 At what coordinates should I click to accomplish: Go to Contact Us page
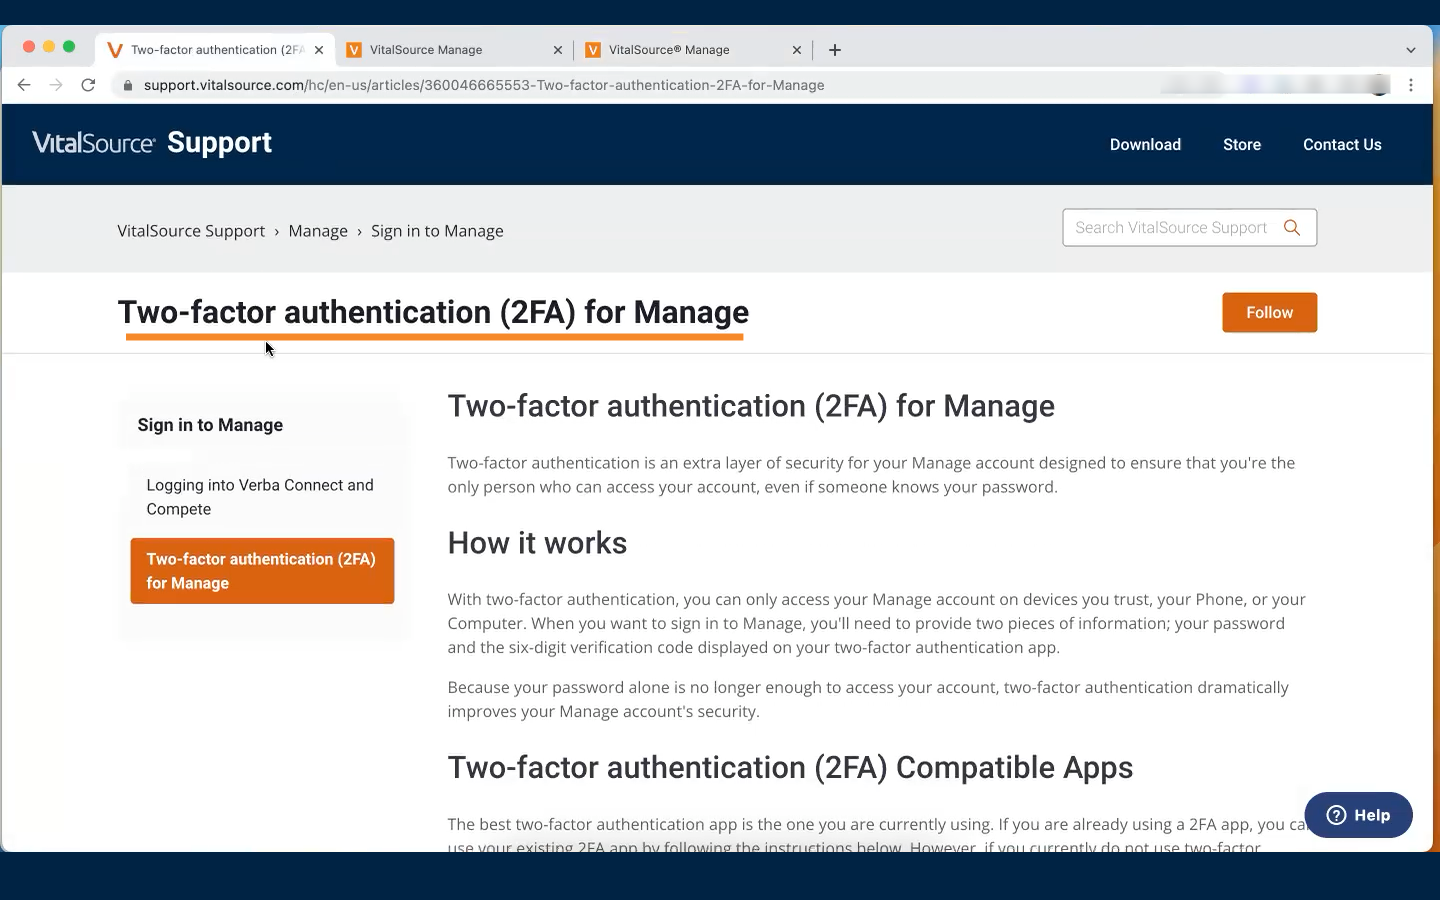click(1342, 145)
